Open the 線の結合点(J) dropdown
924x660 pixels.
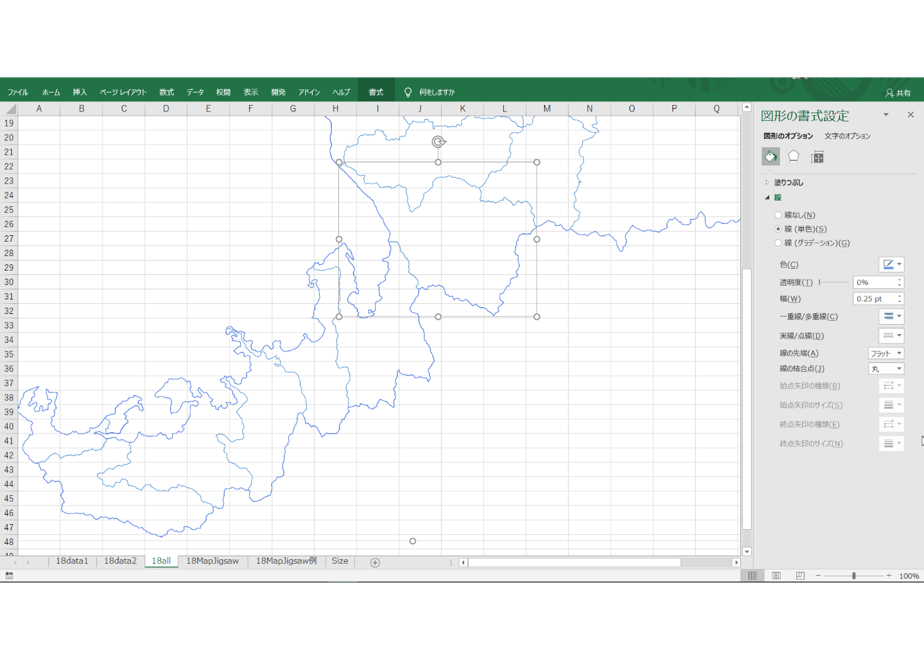pos(886,369)
